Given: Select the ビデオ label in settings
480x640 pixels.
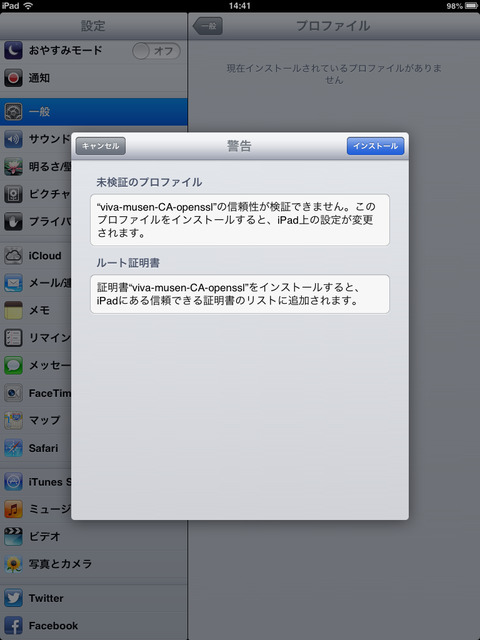Looking at the screenshot, I should [44, 536].
